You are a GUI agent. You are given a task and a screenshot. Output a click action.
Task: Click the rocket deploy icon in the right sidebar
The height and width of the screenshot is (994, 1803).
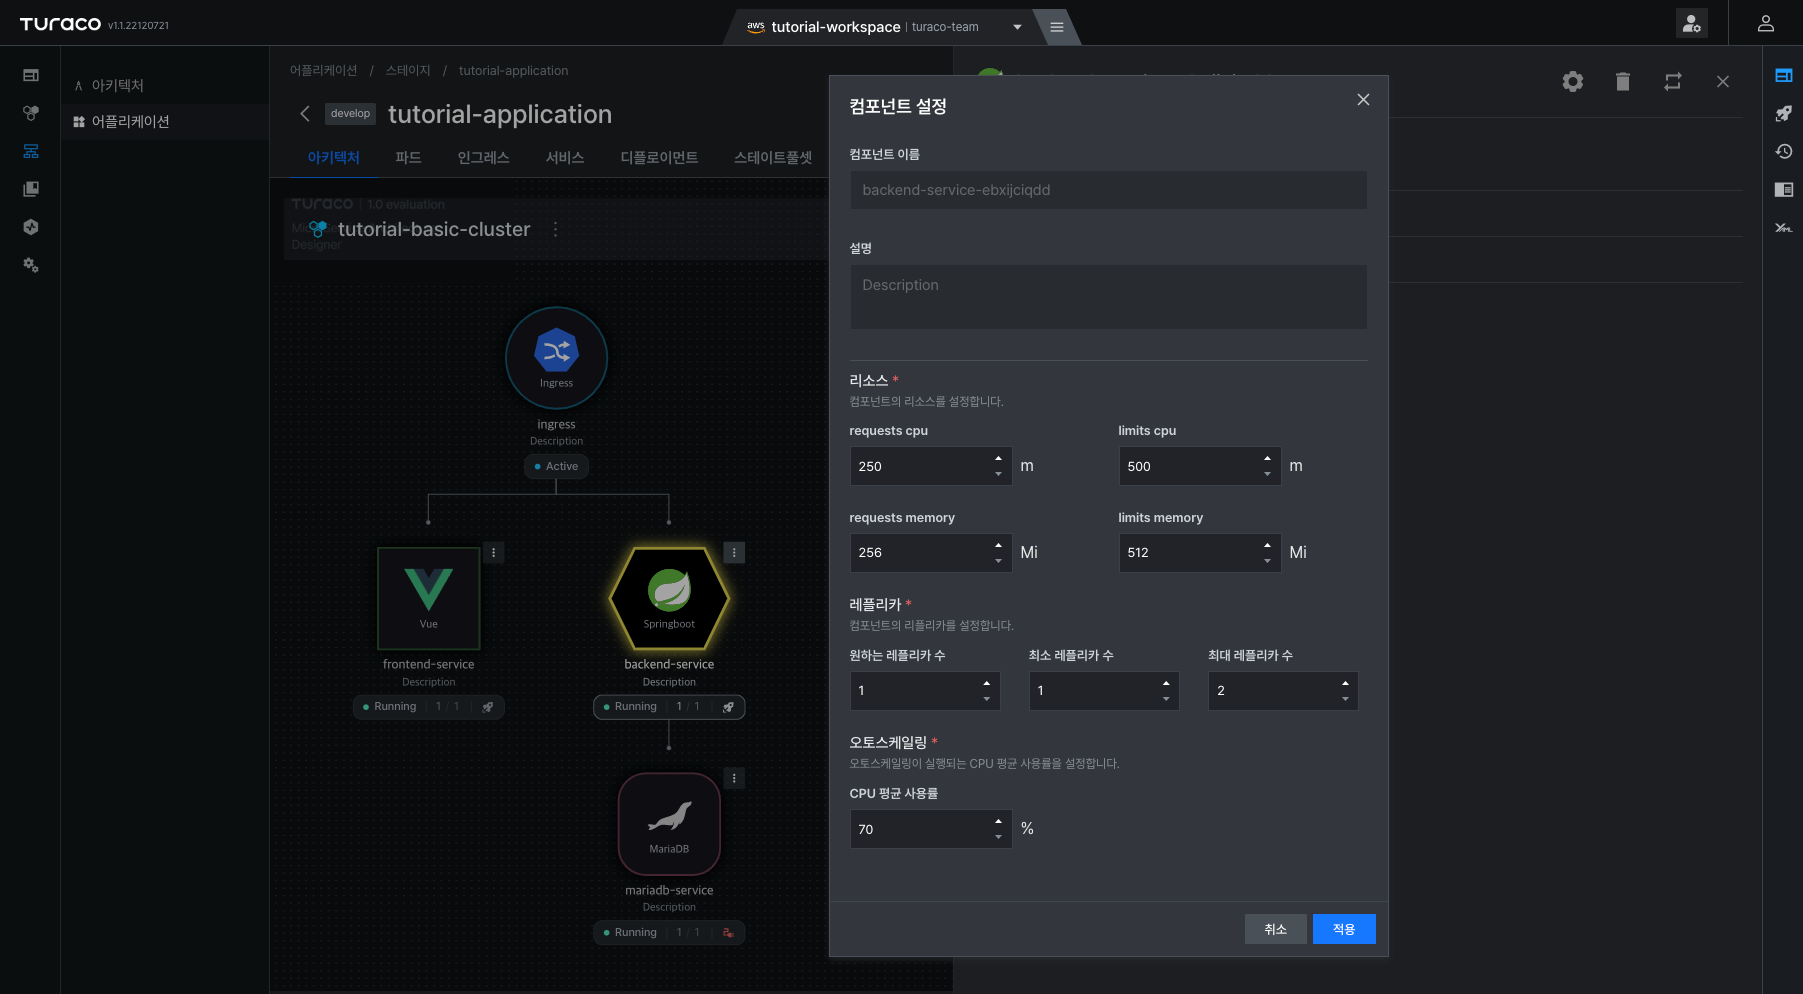1783,114
